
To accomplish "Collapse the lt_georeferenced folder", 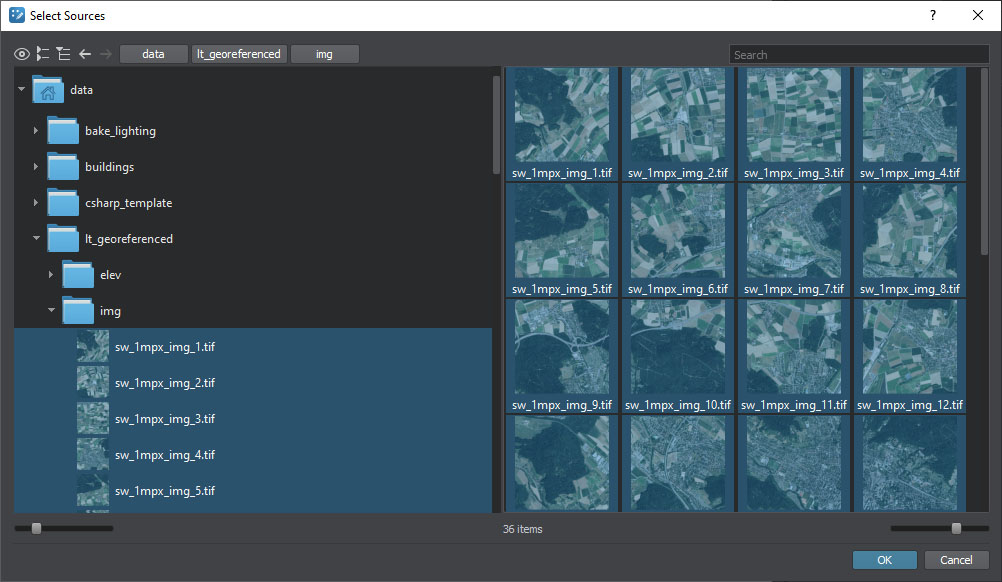I will coord(36,239).
